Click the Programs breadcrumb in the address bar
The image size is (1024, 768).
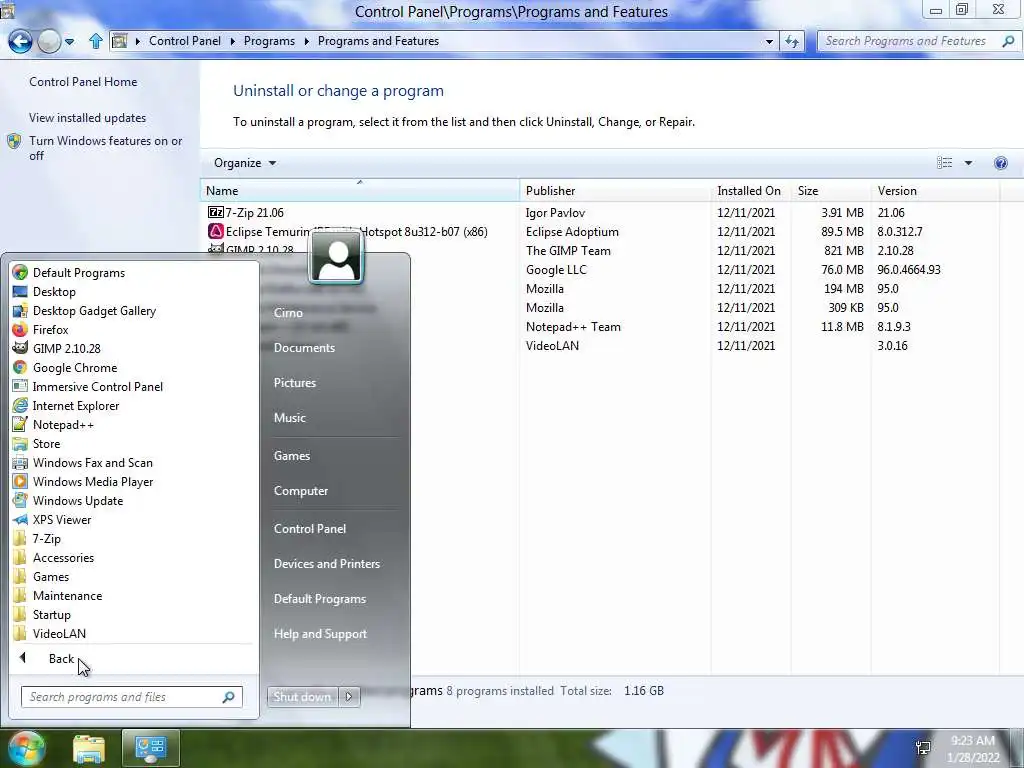tap(269, 40)
